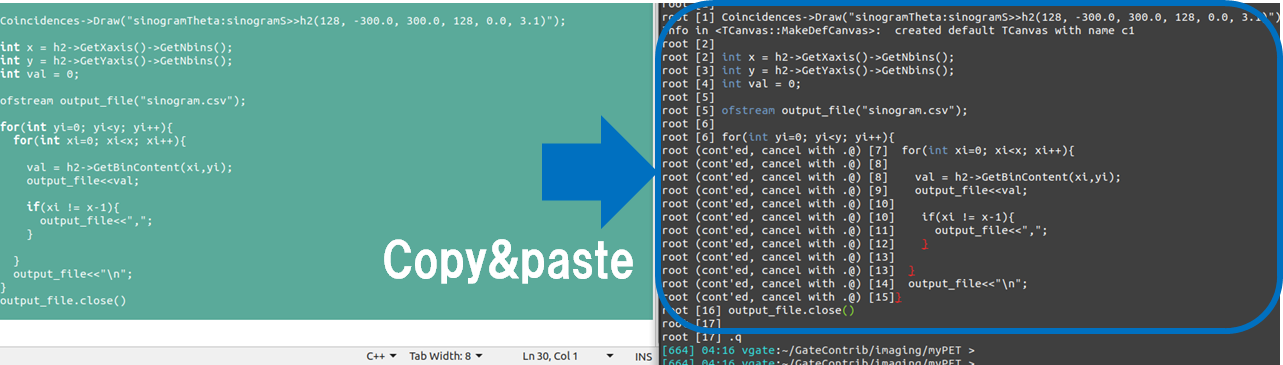Image resolution: width=1283 pixels, height=365 pixels.
Task: Toggle the INS insert mode indicator
Action: pyautogui.click(x=643, y=356)
